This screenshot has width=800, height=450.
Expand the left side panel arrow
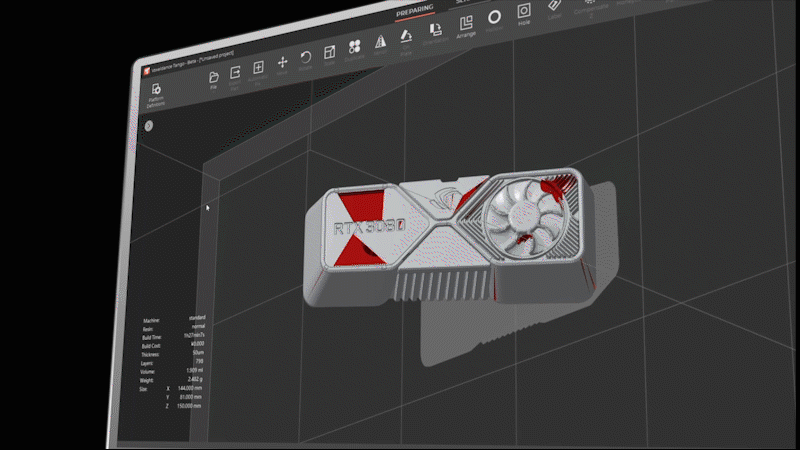click(148, 126)
